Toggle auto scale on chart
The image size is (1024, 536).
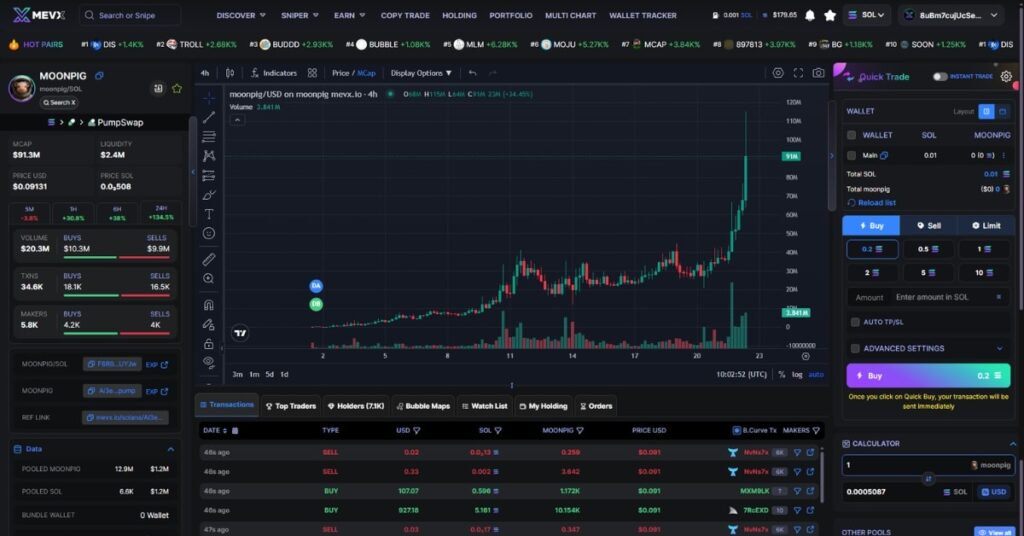(816, 375)
